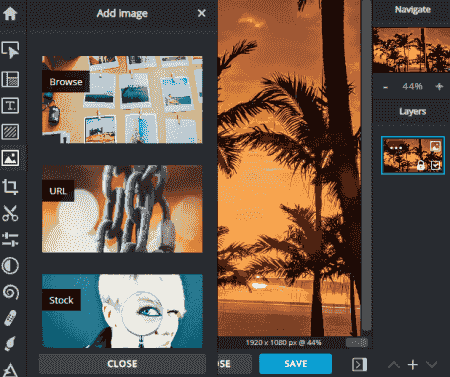This screenshot has height=377, width=450.
Task: Close the Add image panel with X
Action: (x=201, y=13)
